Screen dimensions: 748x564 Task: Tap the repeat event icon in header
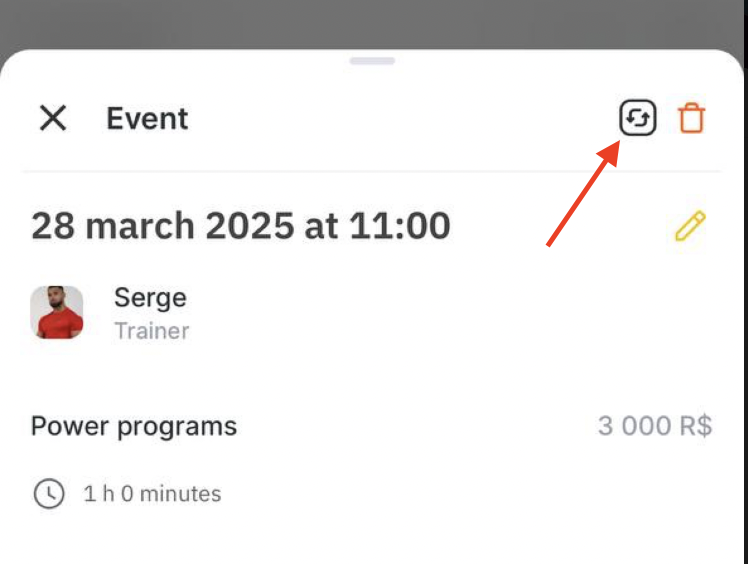(637, 117)
